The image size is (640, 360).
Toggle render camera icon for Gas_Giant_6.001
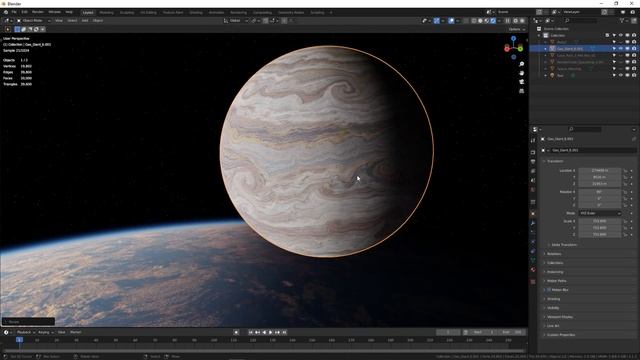click(x=634, y=49)
